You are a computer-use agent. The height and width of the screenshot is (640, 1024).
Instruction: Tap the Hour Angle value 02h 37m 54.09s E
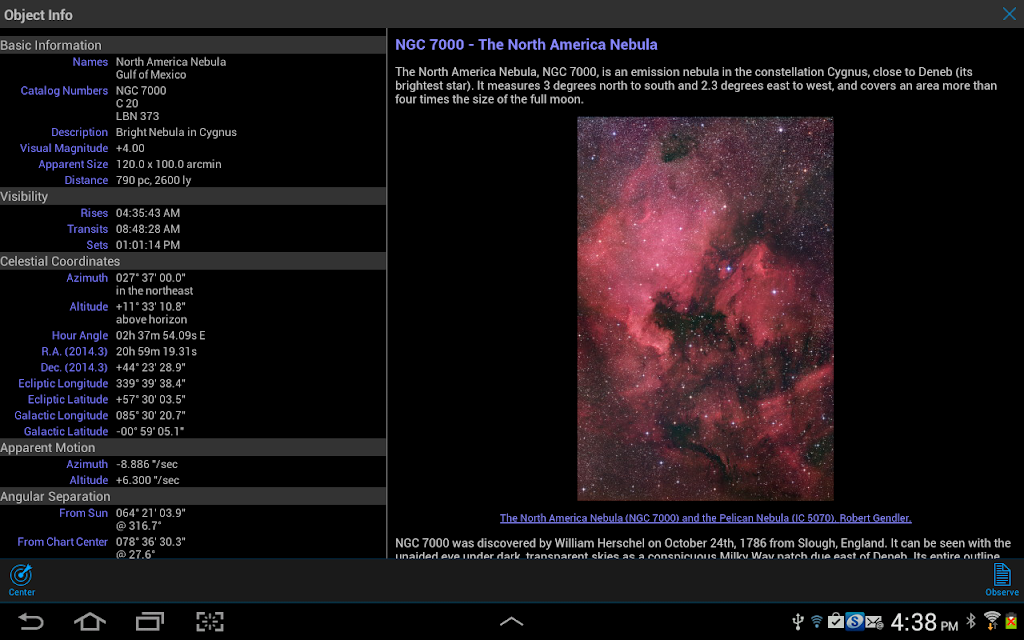coord(161,335)
